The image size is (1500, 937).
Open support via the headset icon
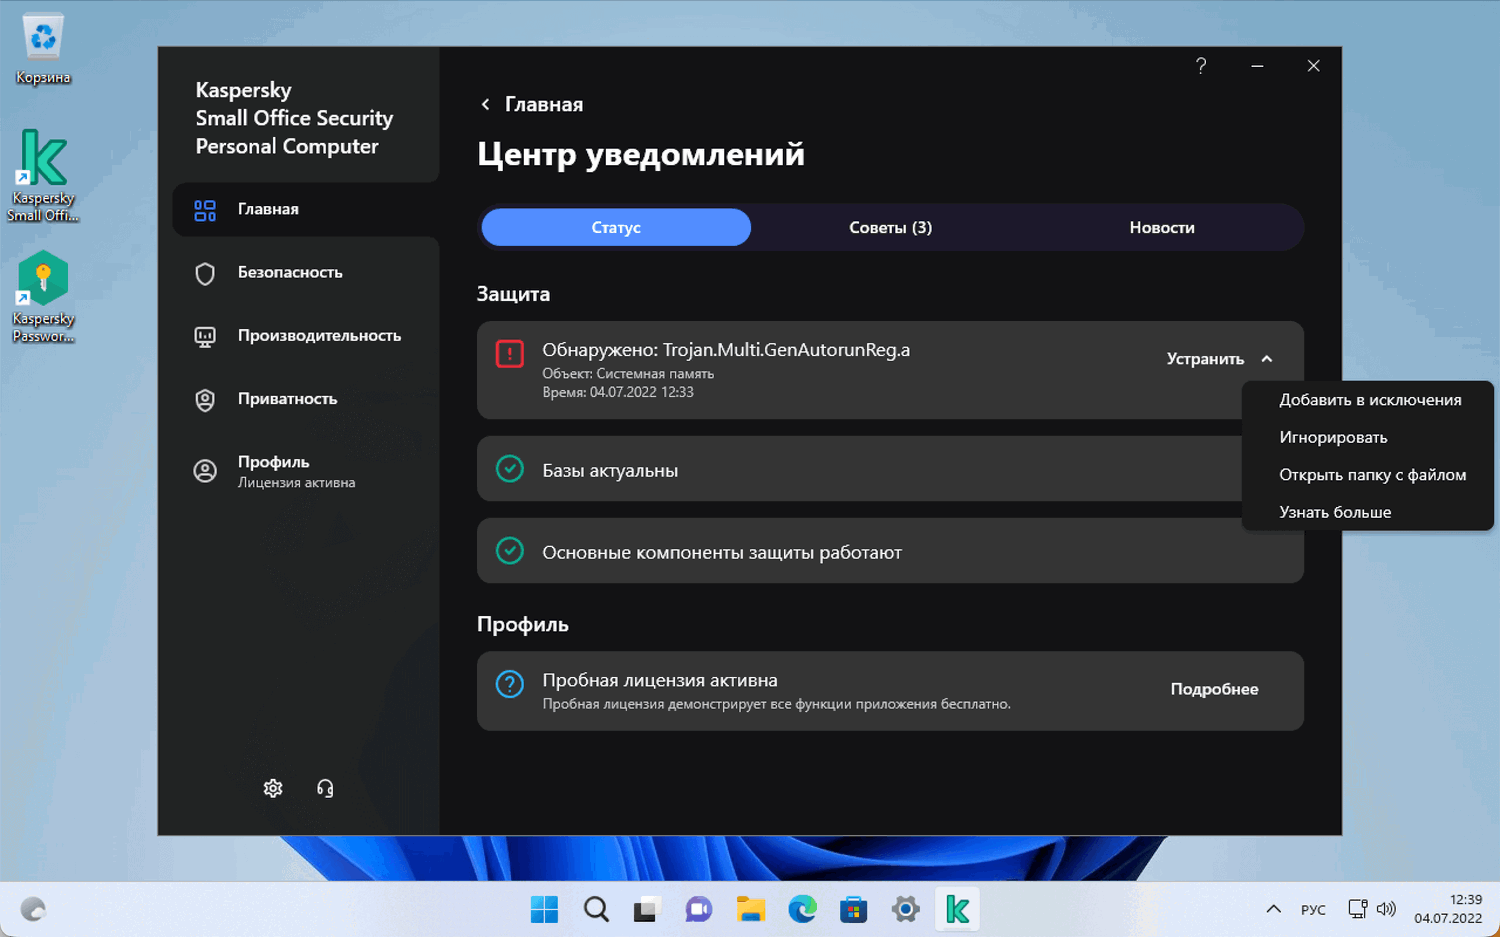pos(325,788)
